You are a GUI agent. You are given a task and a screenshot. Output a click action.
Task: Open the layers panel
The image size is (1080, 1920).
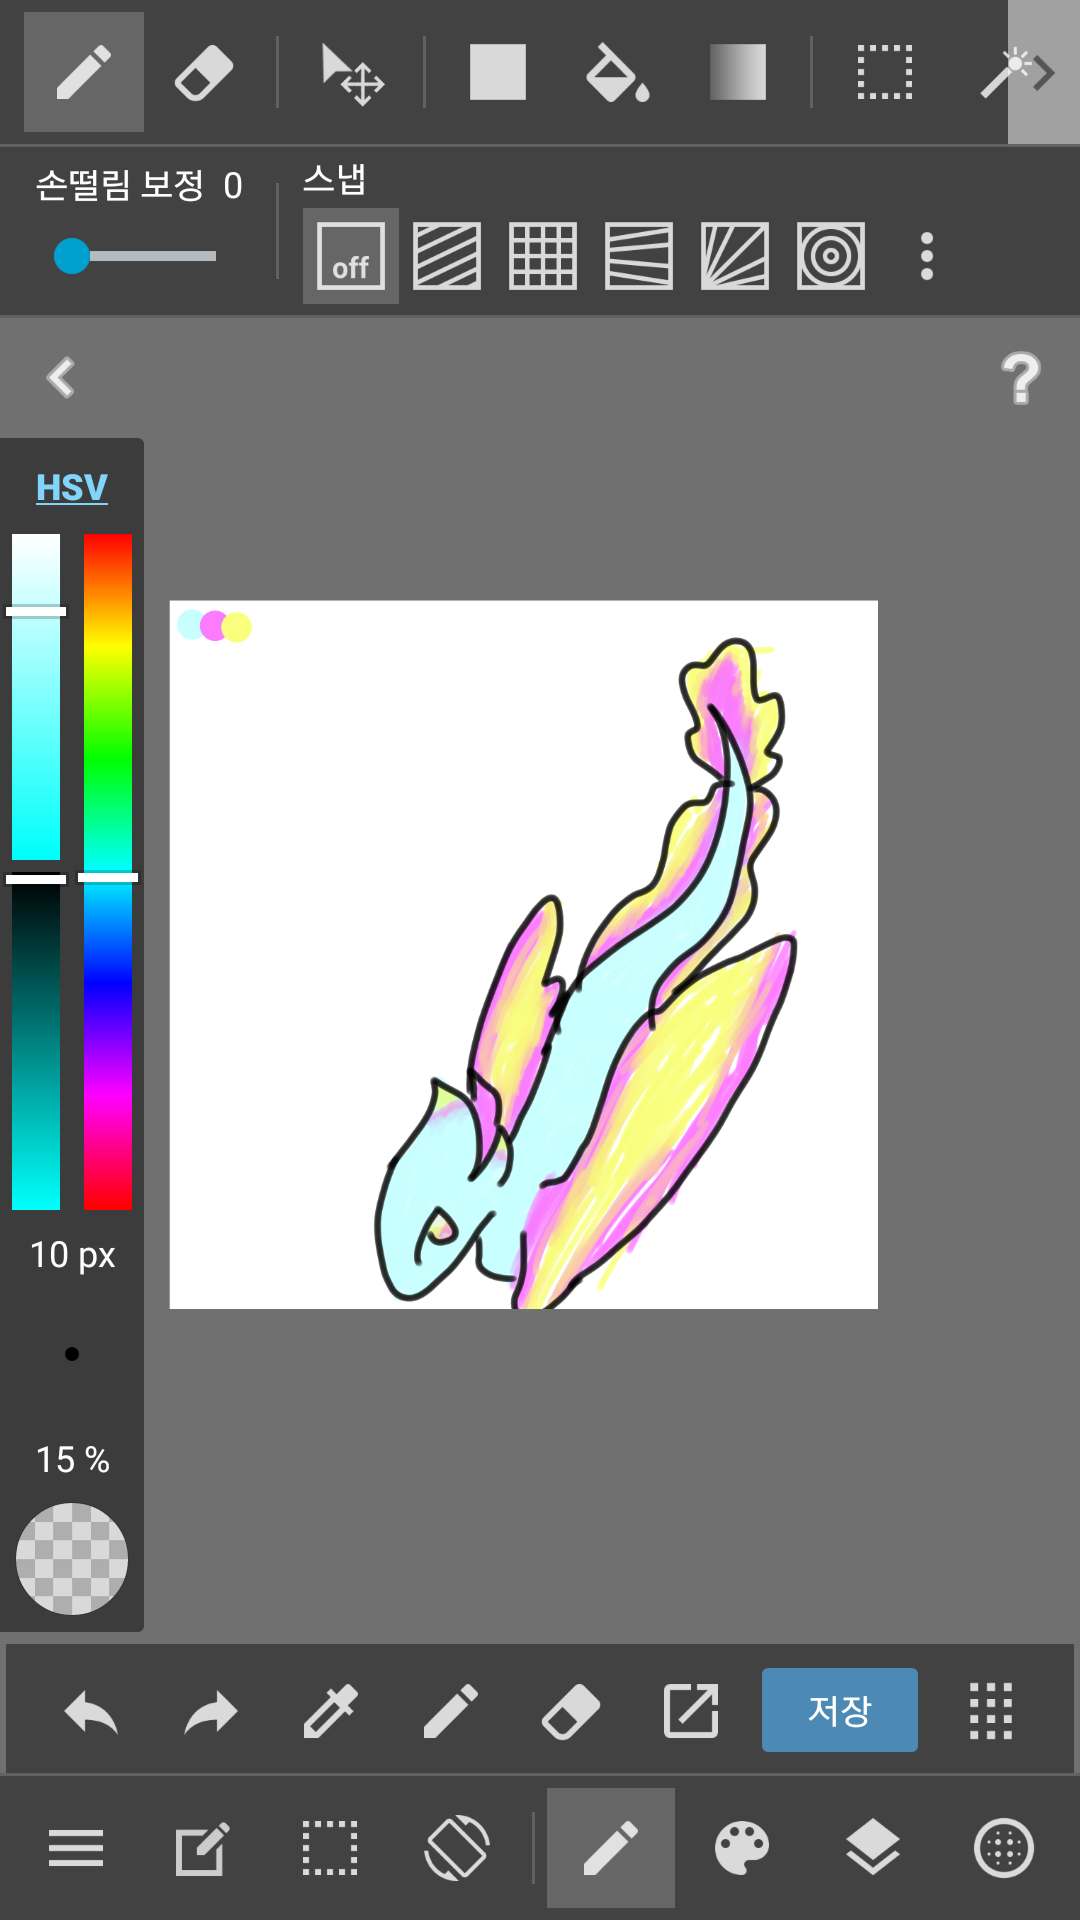(873, 1847)
